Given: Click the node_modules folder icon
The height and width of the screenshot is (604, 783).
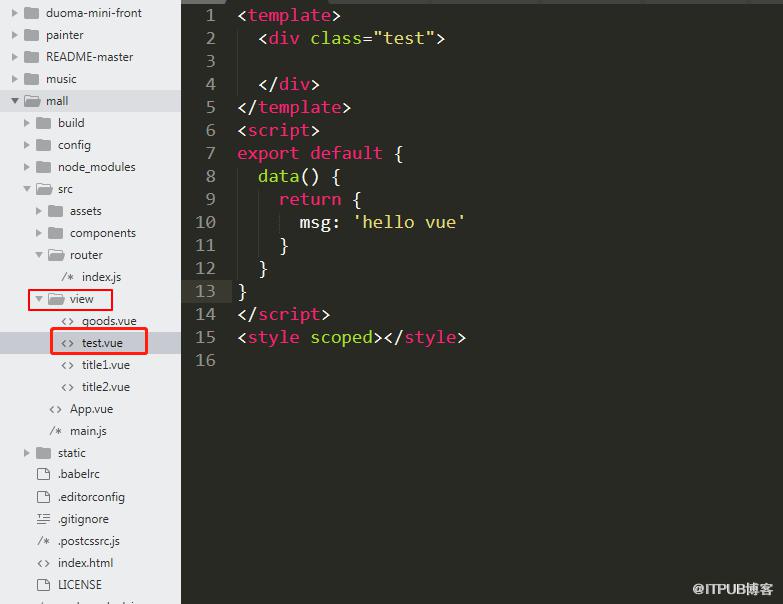Looking at the screenshot, I should (x=43, y=167).
